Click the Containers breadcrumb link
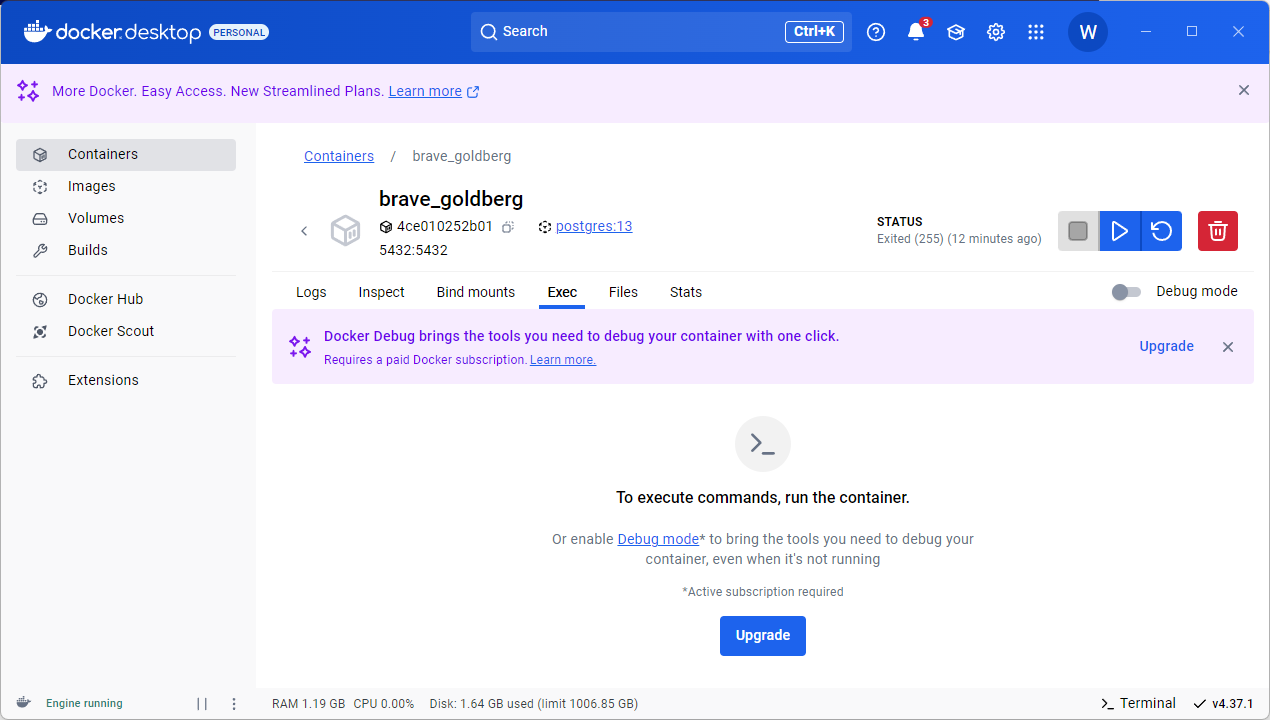 click(339, 156)
